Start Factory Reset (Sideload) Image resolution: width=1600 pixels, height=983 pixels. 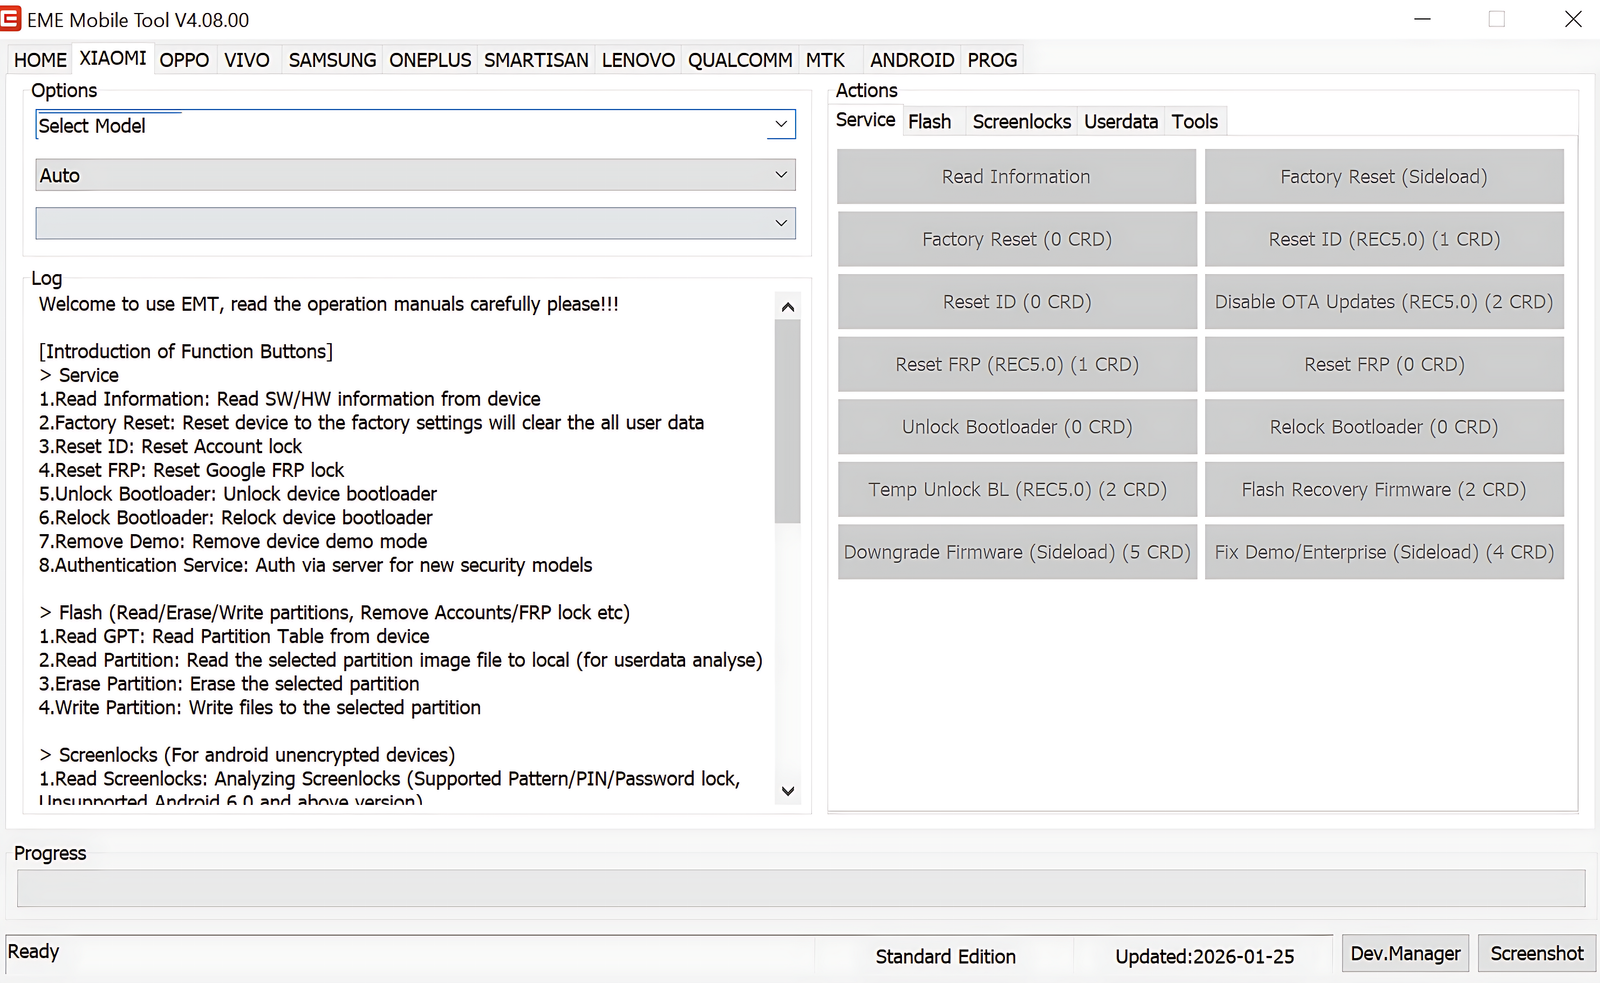[1383, 176]
